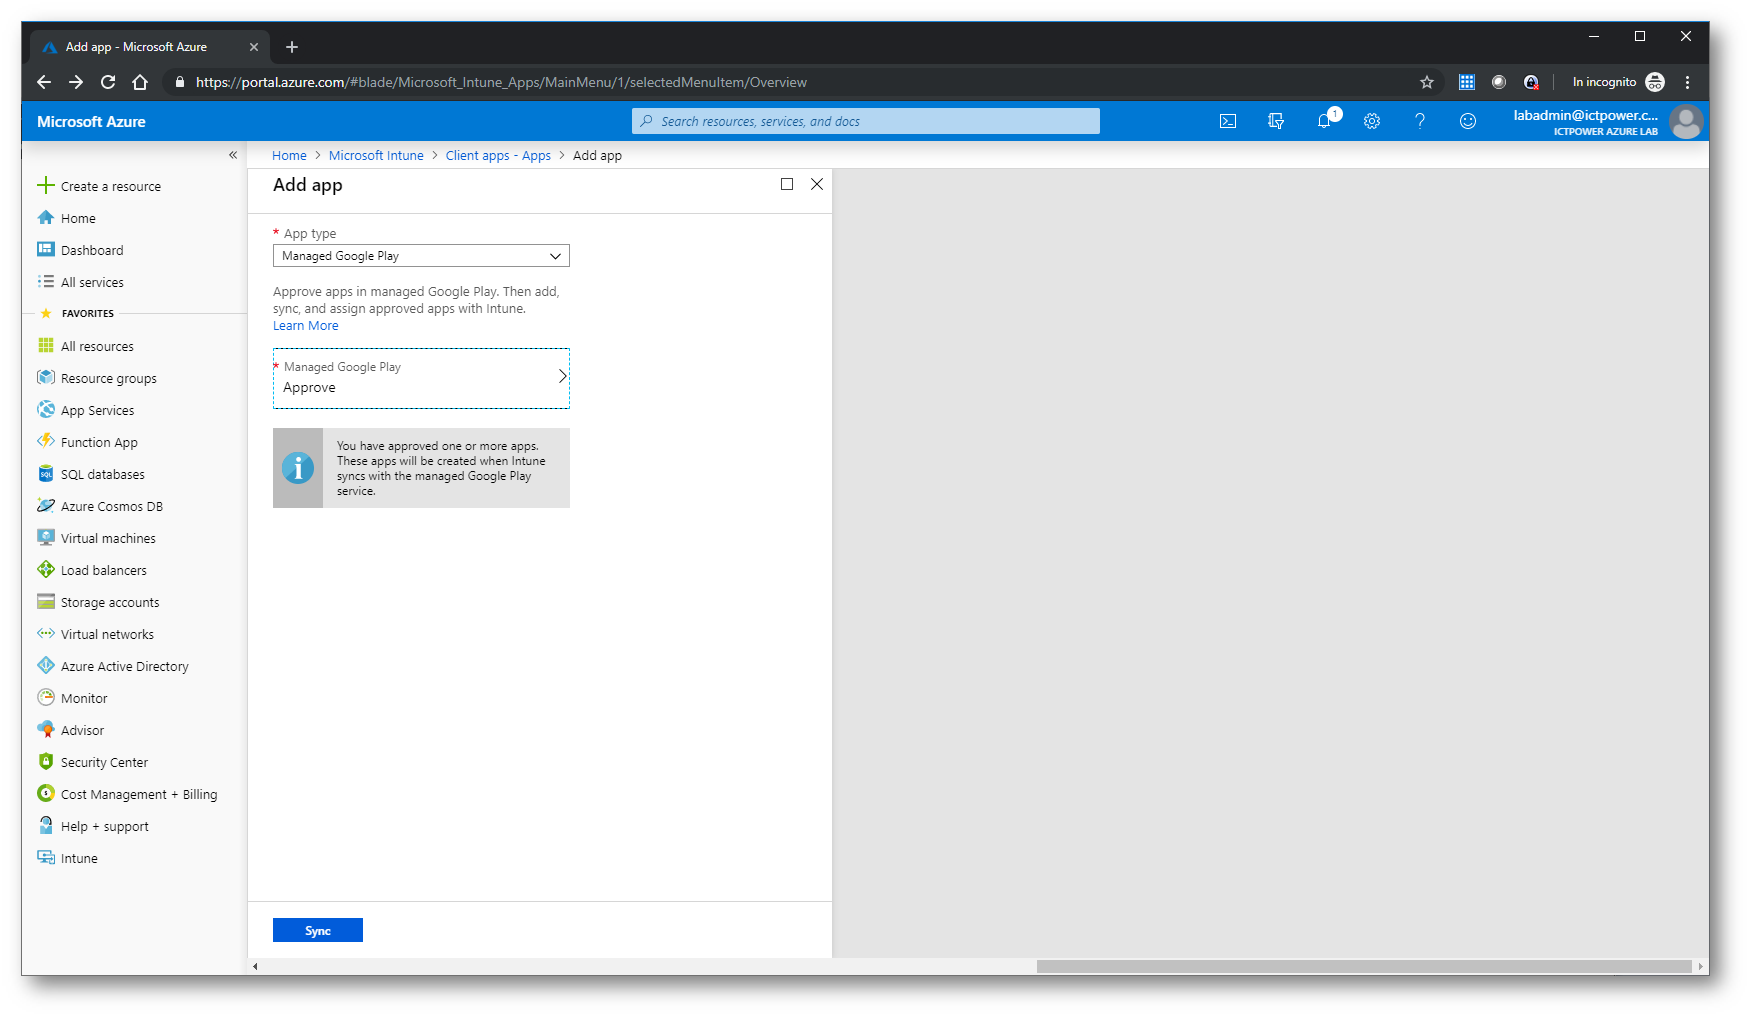Collapse the left sidebar with double chevron

point(233,155)
